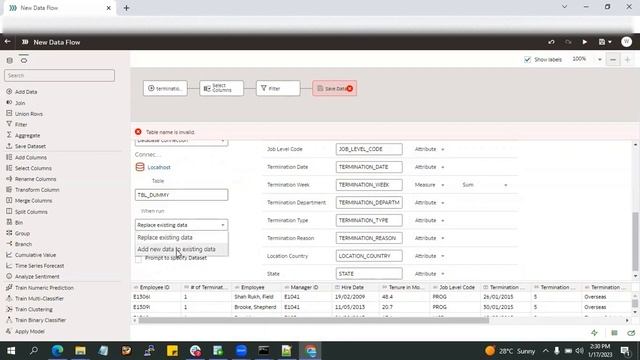Click the undo arrow in header

pos(551,42)
